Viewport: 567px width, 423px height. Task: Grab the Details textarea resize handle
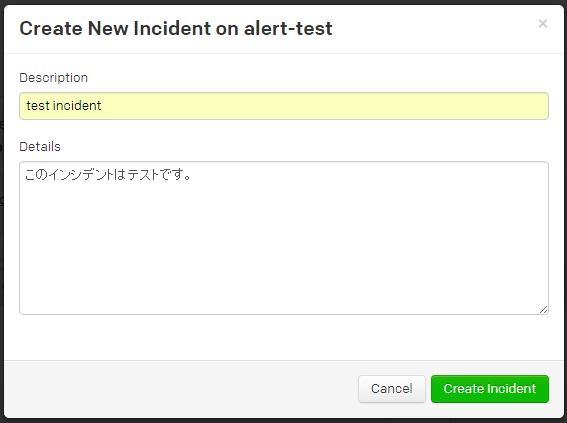click(543, 309)
